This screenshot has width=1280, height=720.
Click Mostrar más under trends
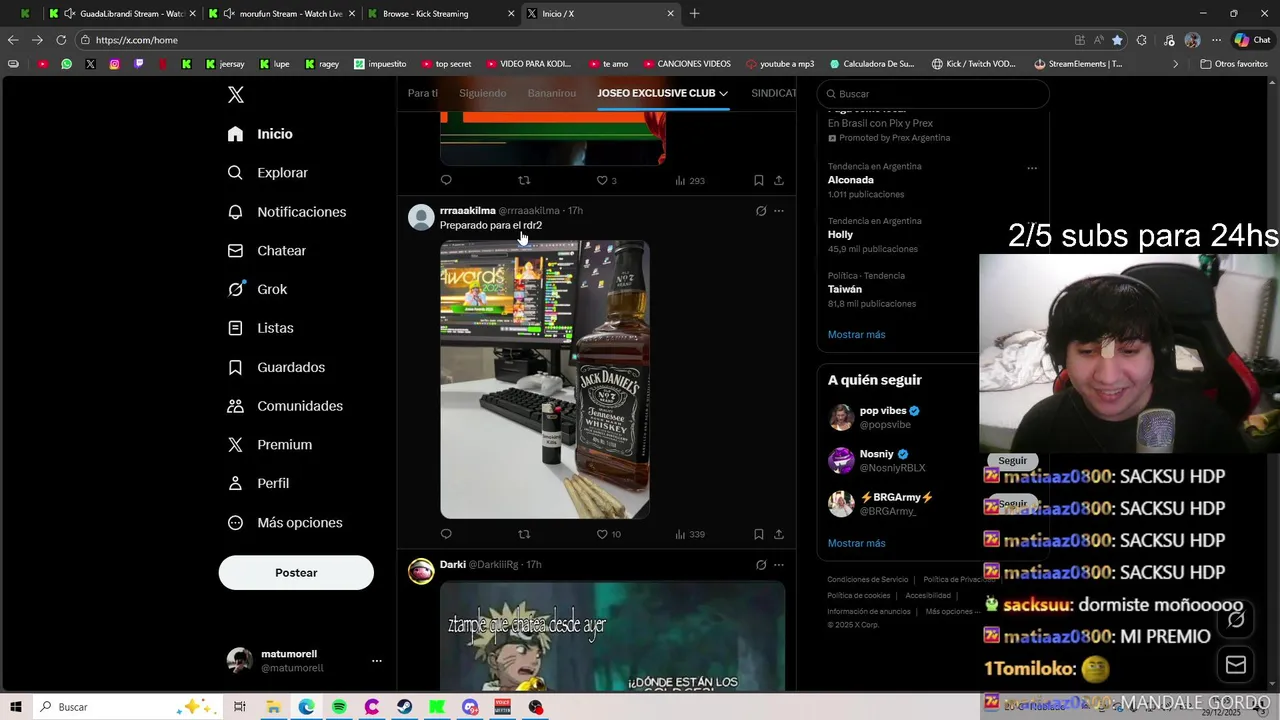856,335
